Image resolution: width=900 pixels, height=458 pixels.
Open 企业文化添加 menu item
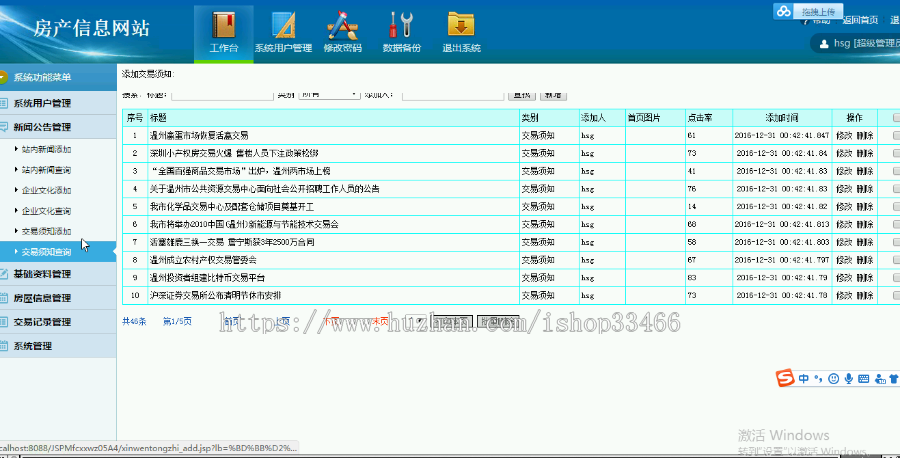tap(46, 191)
